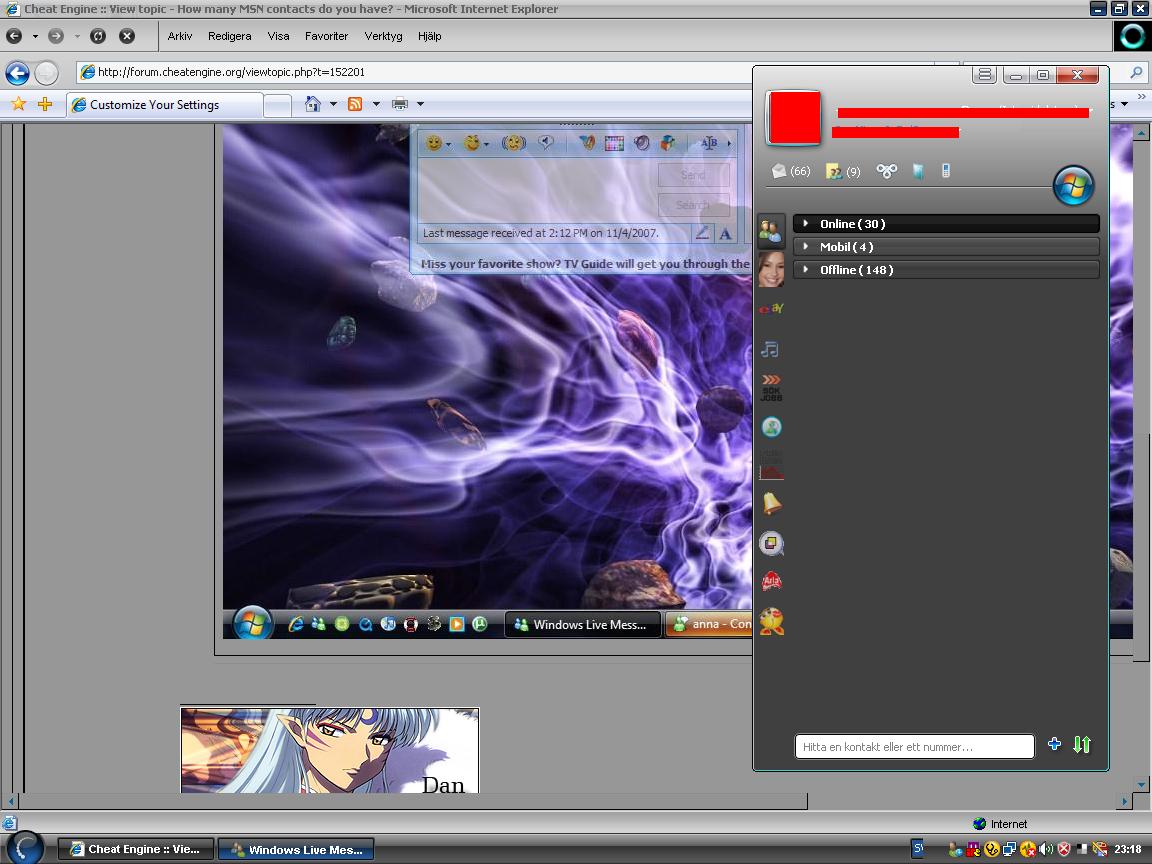Screen dimensions: 1152x864
Task: Click the page scrollbar up arrow
Action: 1141,133
